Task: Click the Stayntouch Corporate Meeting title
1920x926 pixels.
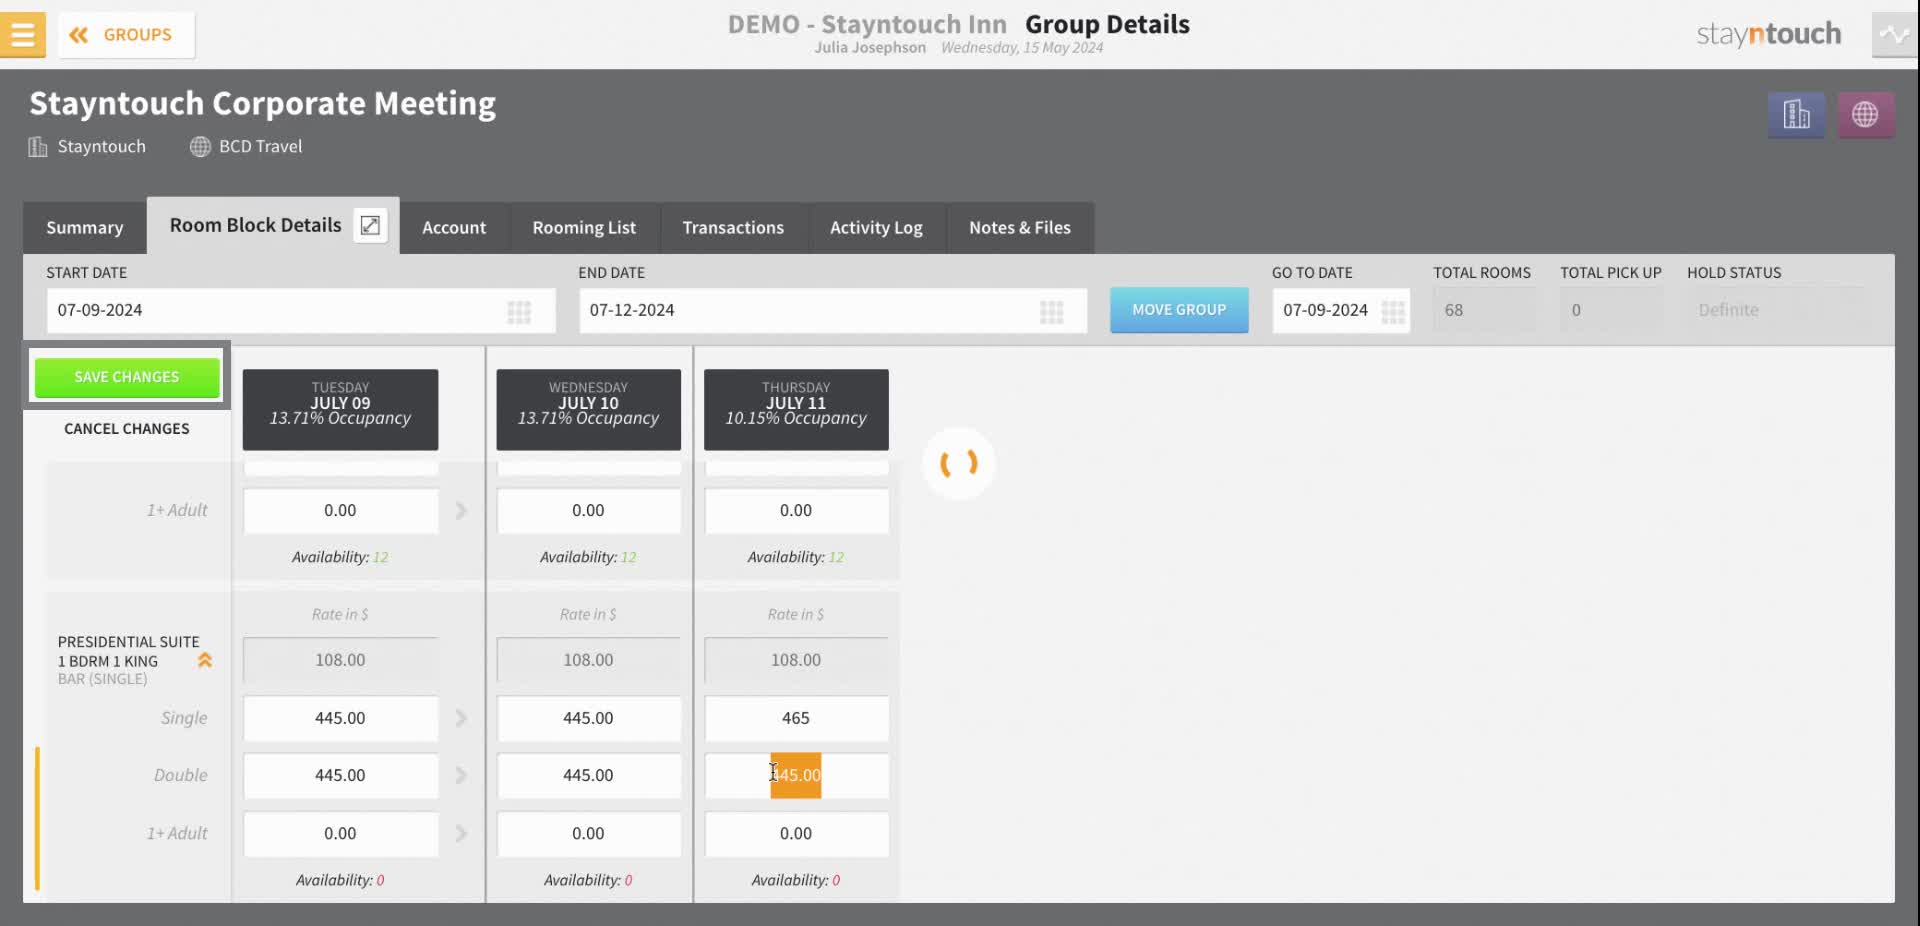Action: point(263,104)
